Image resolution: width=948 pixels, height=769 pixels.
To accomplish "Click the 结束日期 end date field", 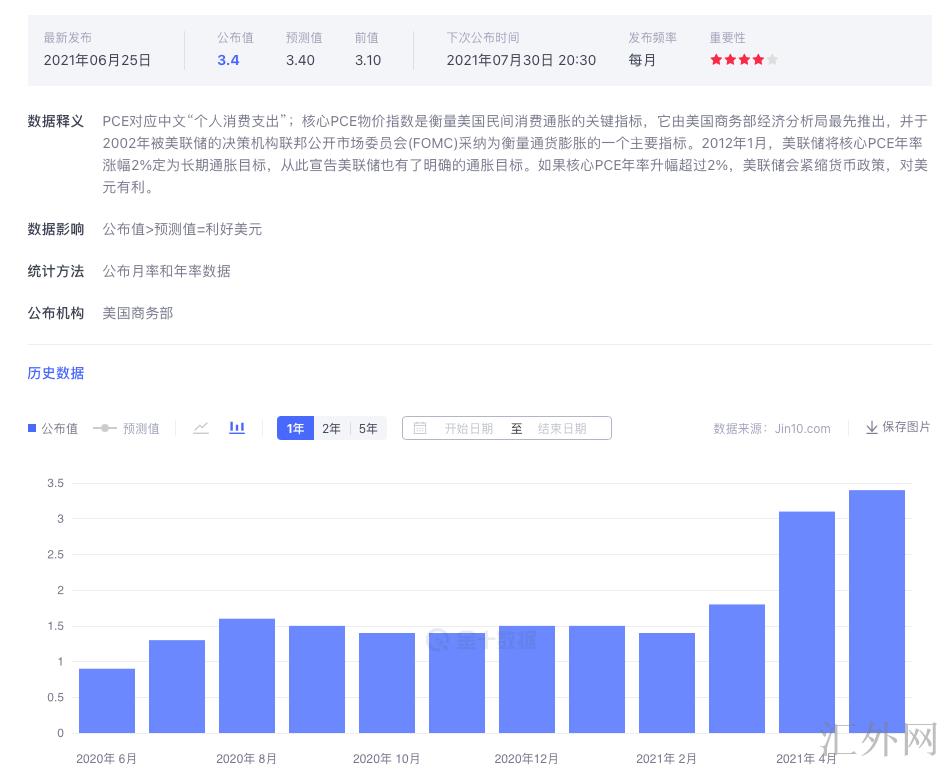I will point(562,428).
